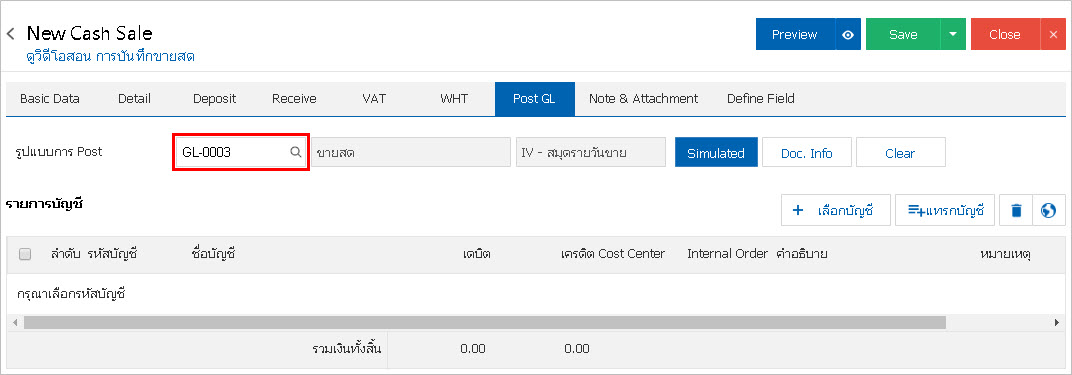Click the search icon in GL-0003 field
This screenshot has height=375, width=1072.
pyautogui.click(x=295, y=152)
